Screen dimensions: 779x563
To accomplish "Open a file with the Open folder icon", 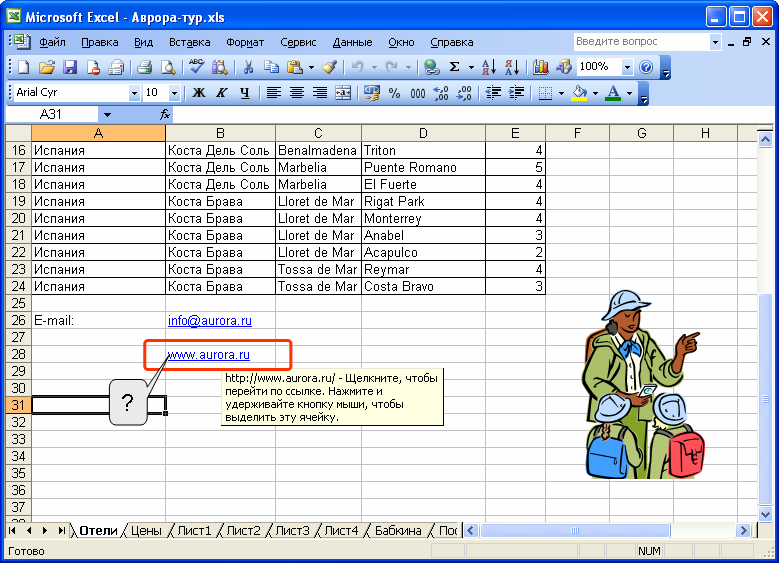I will 47,67.
